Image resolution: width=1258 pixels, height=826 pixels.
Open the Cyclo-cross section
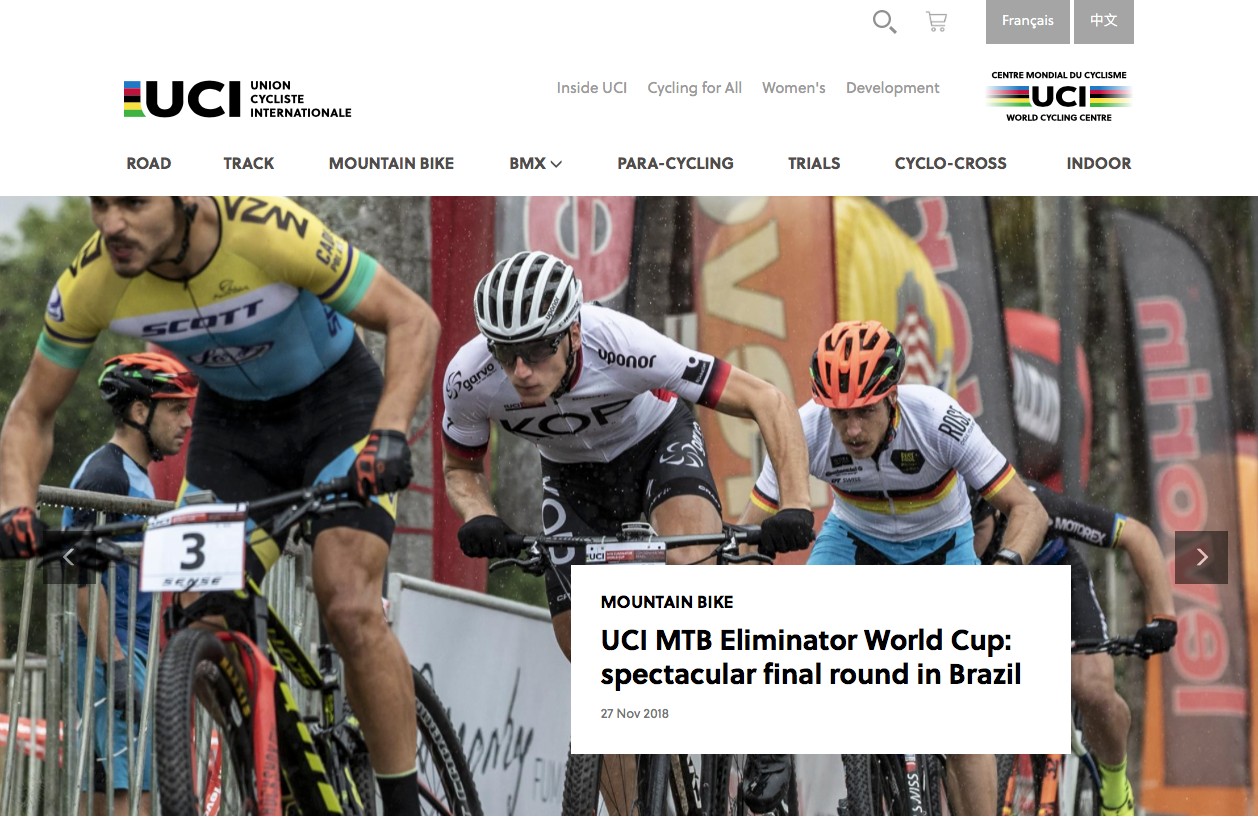tap(951, 163)
